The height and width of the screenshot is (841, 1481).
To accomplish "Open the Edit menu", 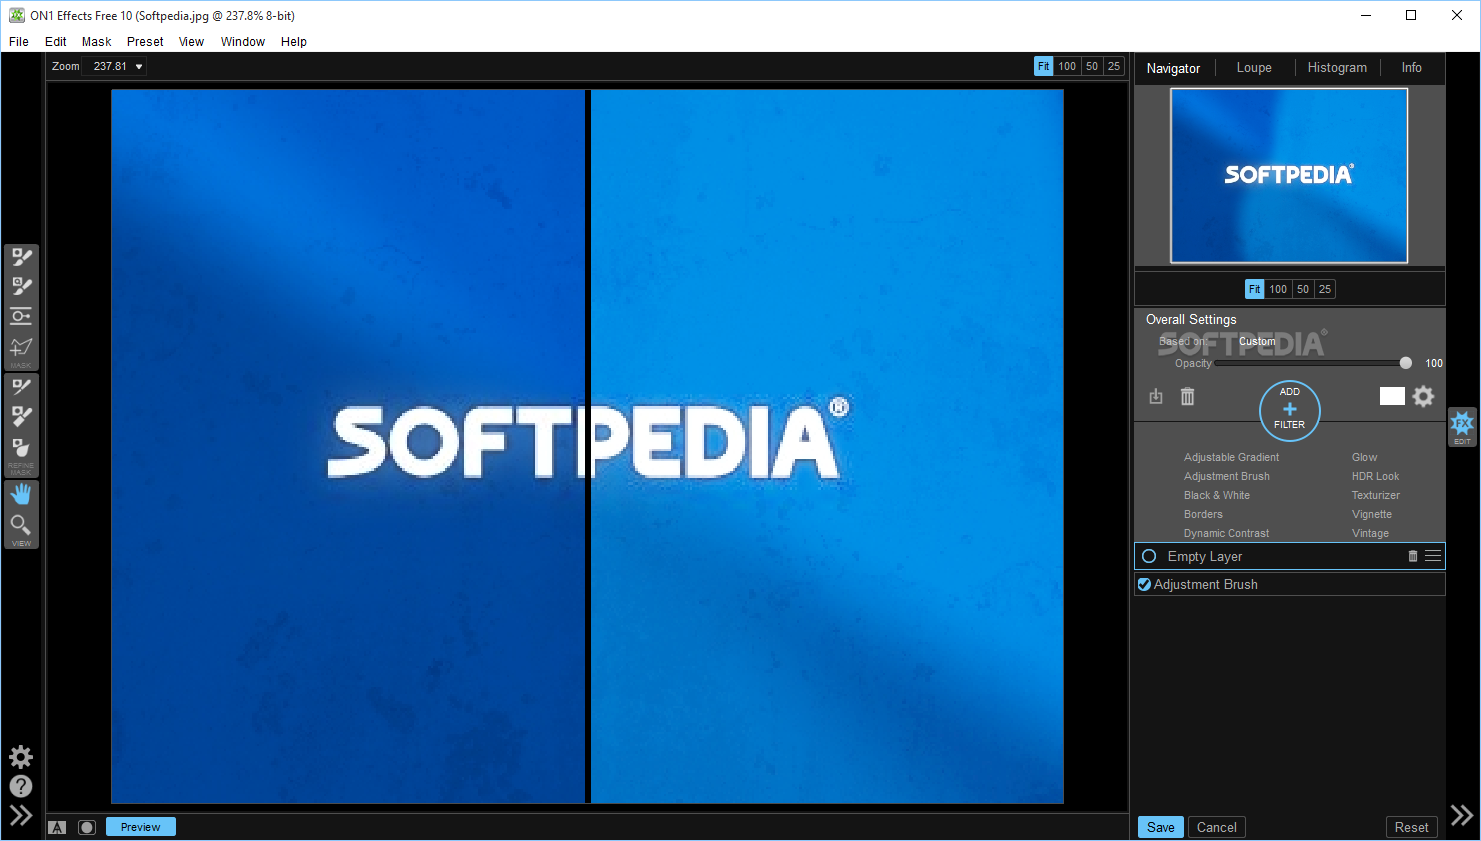I will (x=56, y=42).
